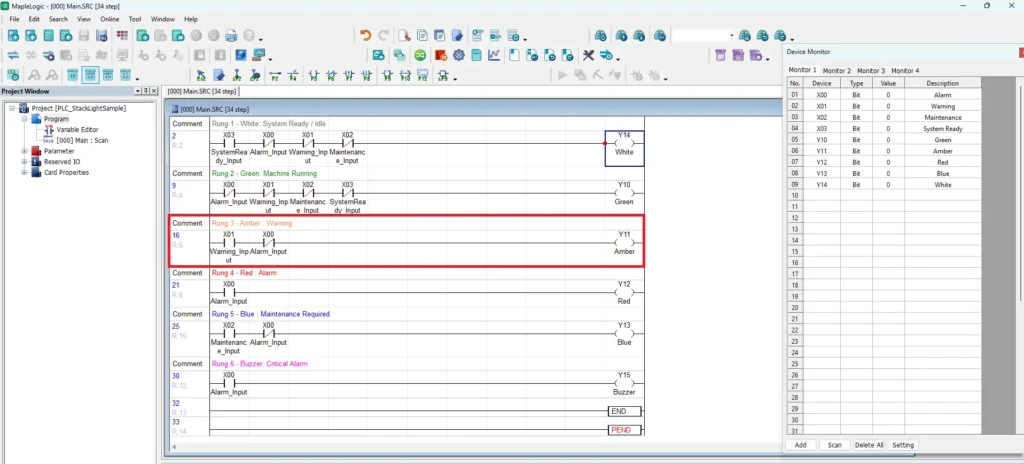
Task: Choose the F2 horizontal line tool
Action: tap(275, 75)
